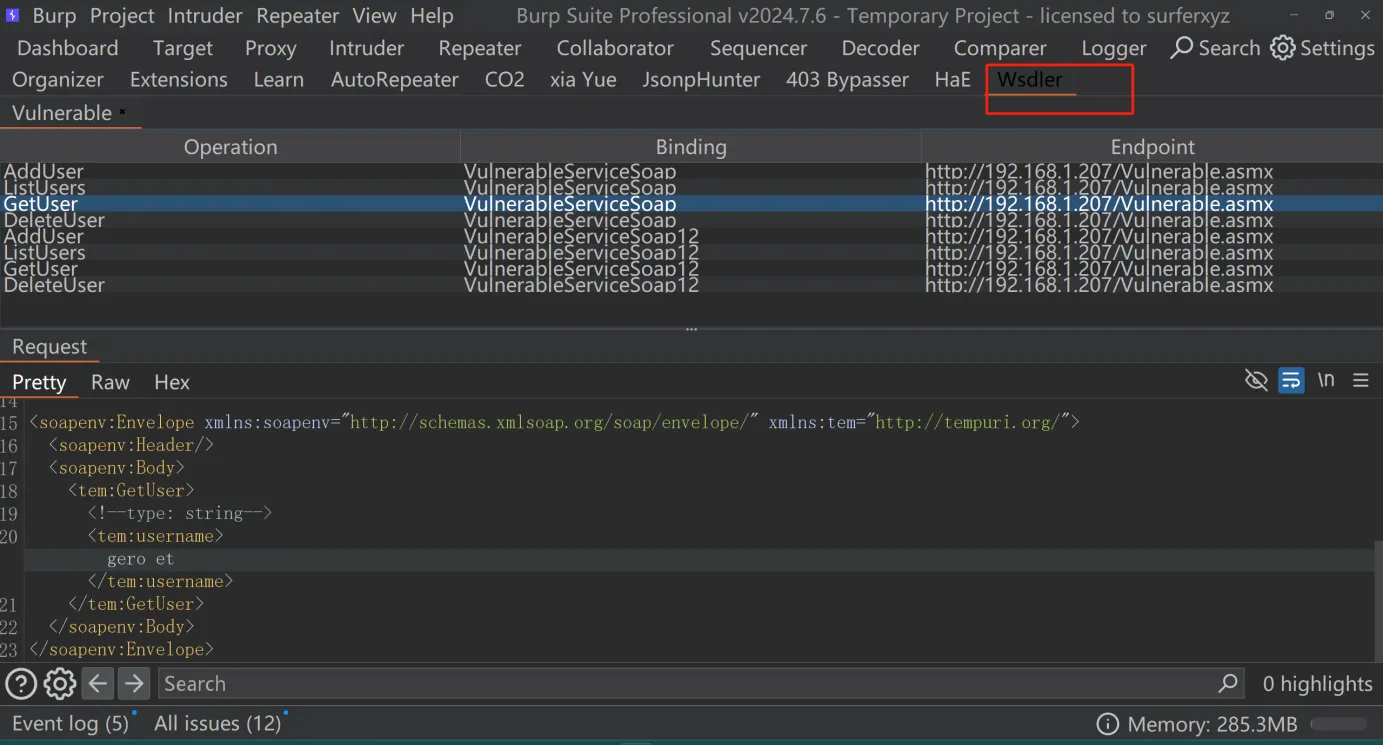Switch to the Target tab
The image size is (1383, 745).
[183, 48]
